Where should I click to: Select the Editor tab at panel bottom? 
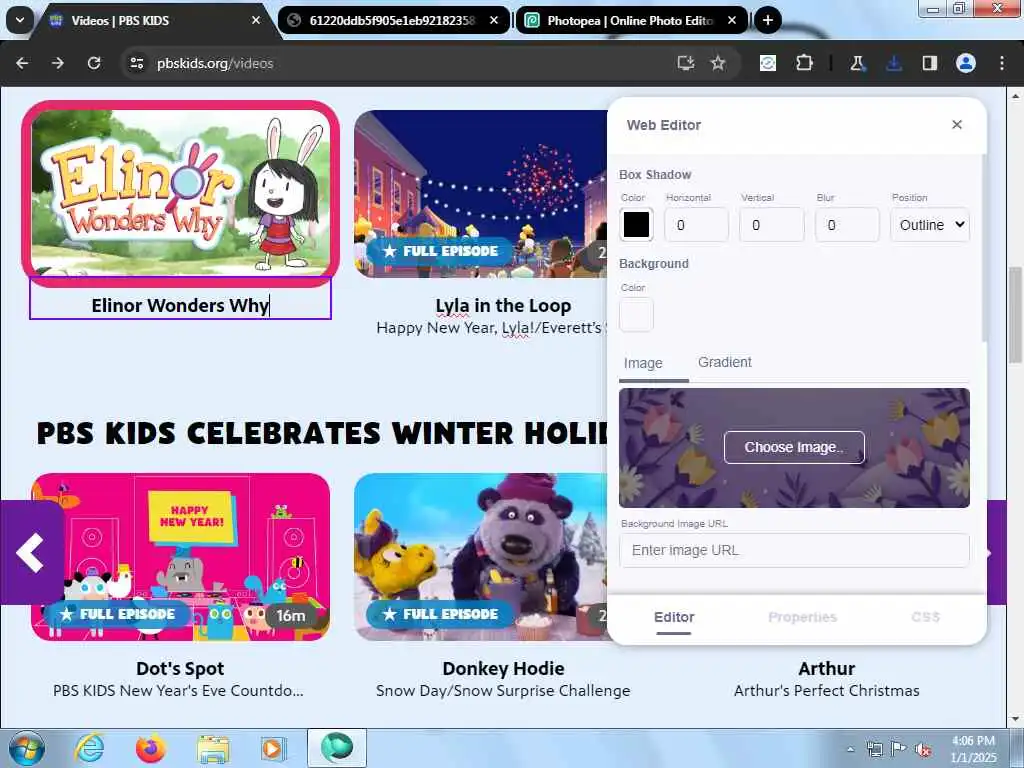674,617
